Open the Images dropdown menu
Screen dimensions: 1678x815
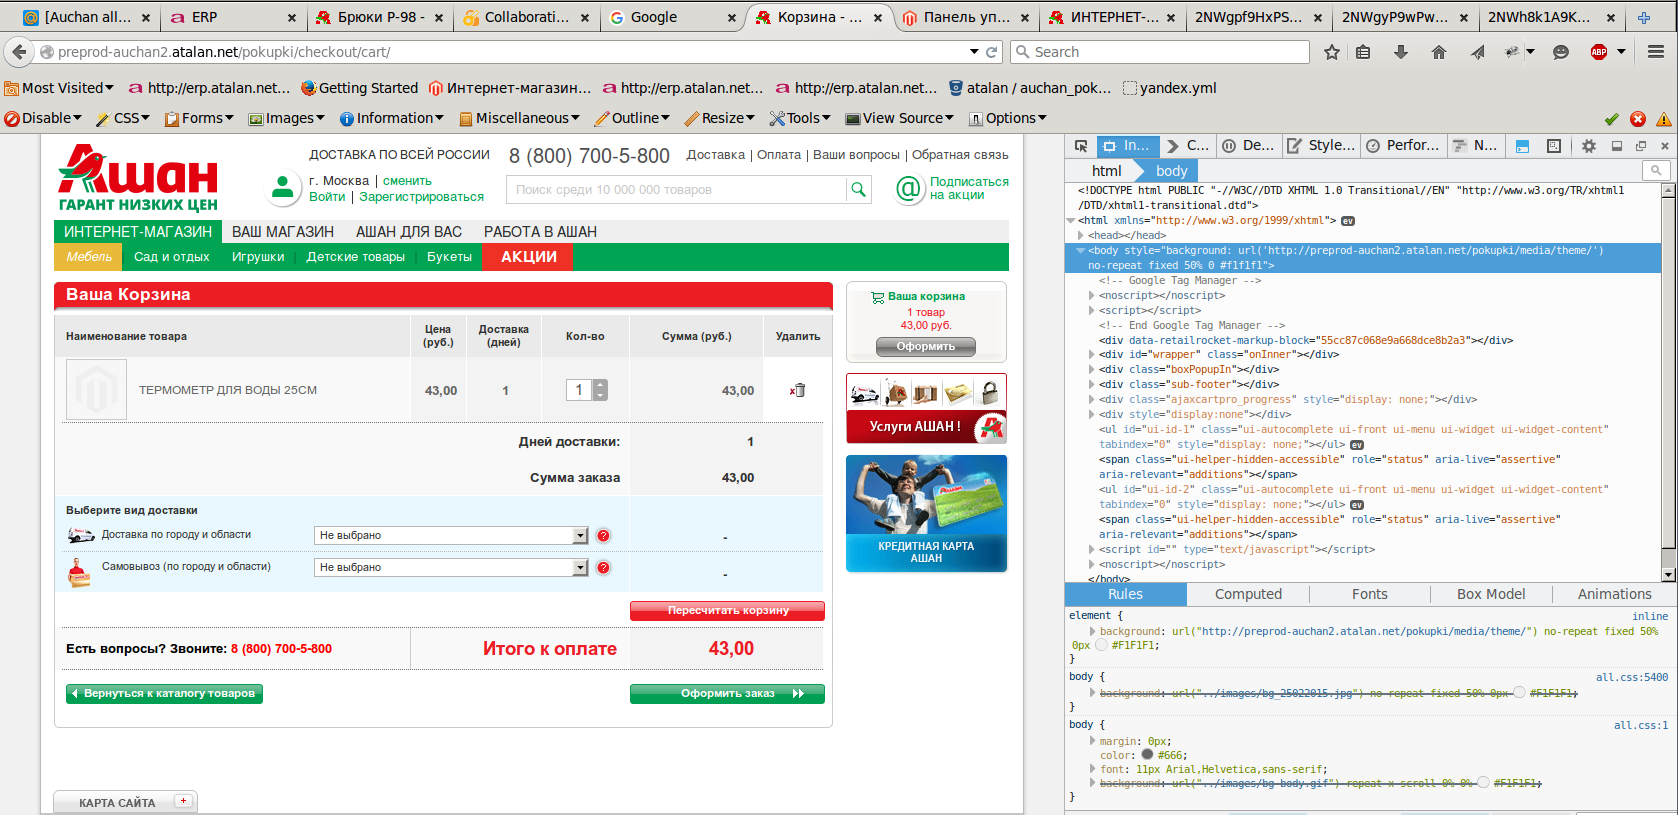(287, 118)
